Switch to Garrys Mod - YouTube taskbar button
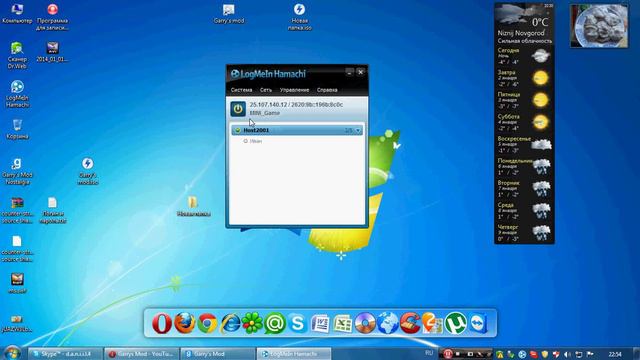The image size is (640, 360). coord(141,354)
